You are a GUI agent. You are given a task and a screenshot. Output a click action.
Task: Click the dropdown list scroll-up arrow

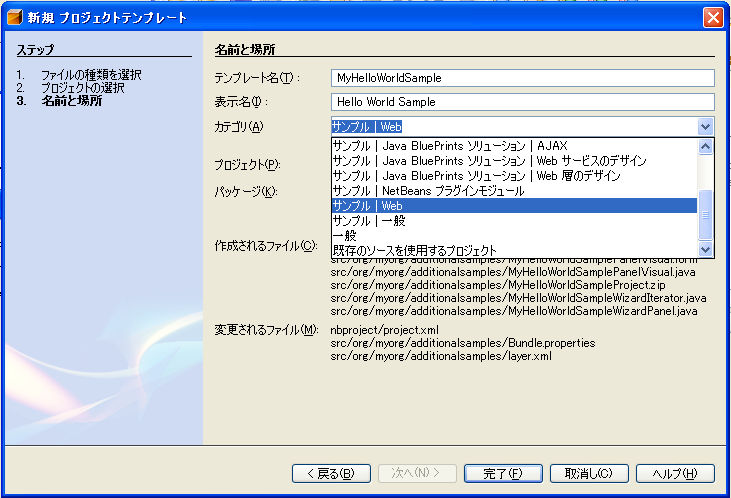coord(705,146)
